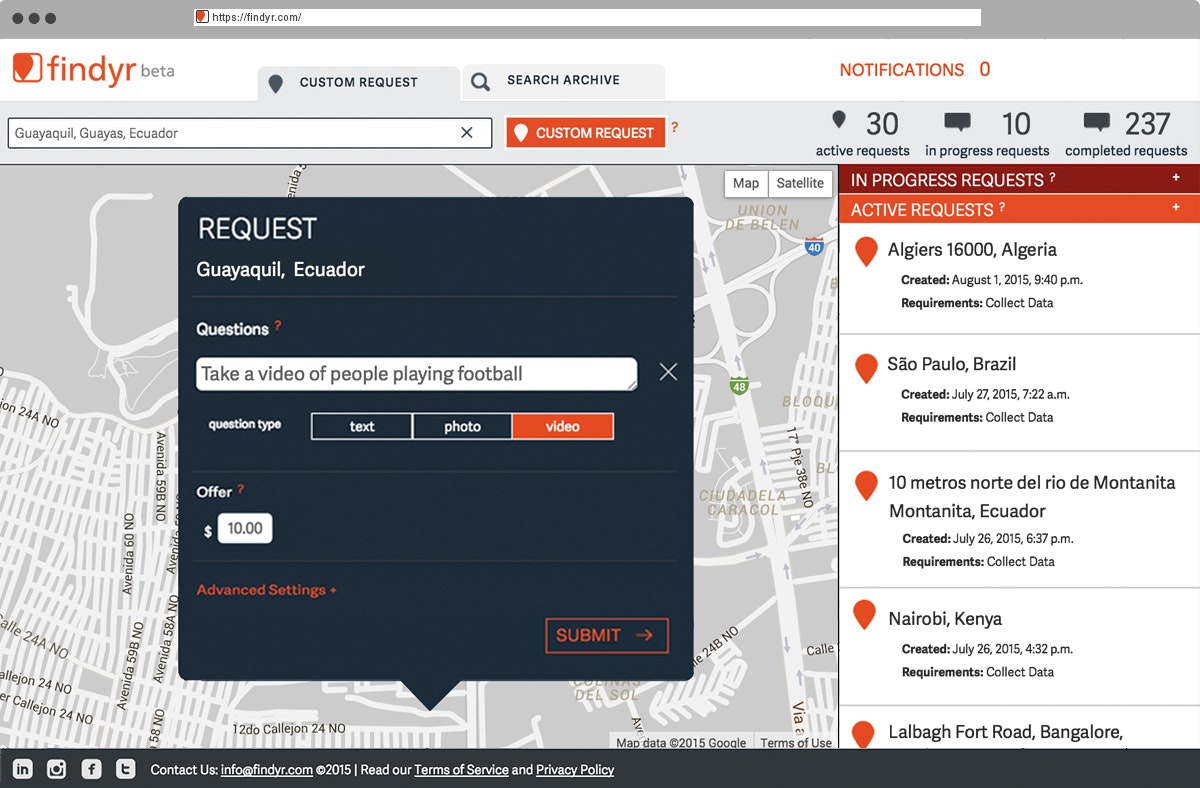This screenshot has height=788, width=1200.
Task: Open the Search Archive tab
Action: [x=563, y=81]
